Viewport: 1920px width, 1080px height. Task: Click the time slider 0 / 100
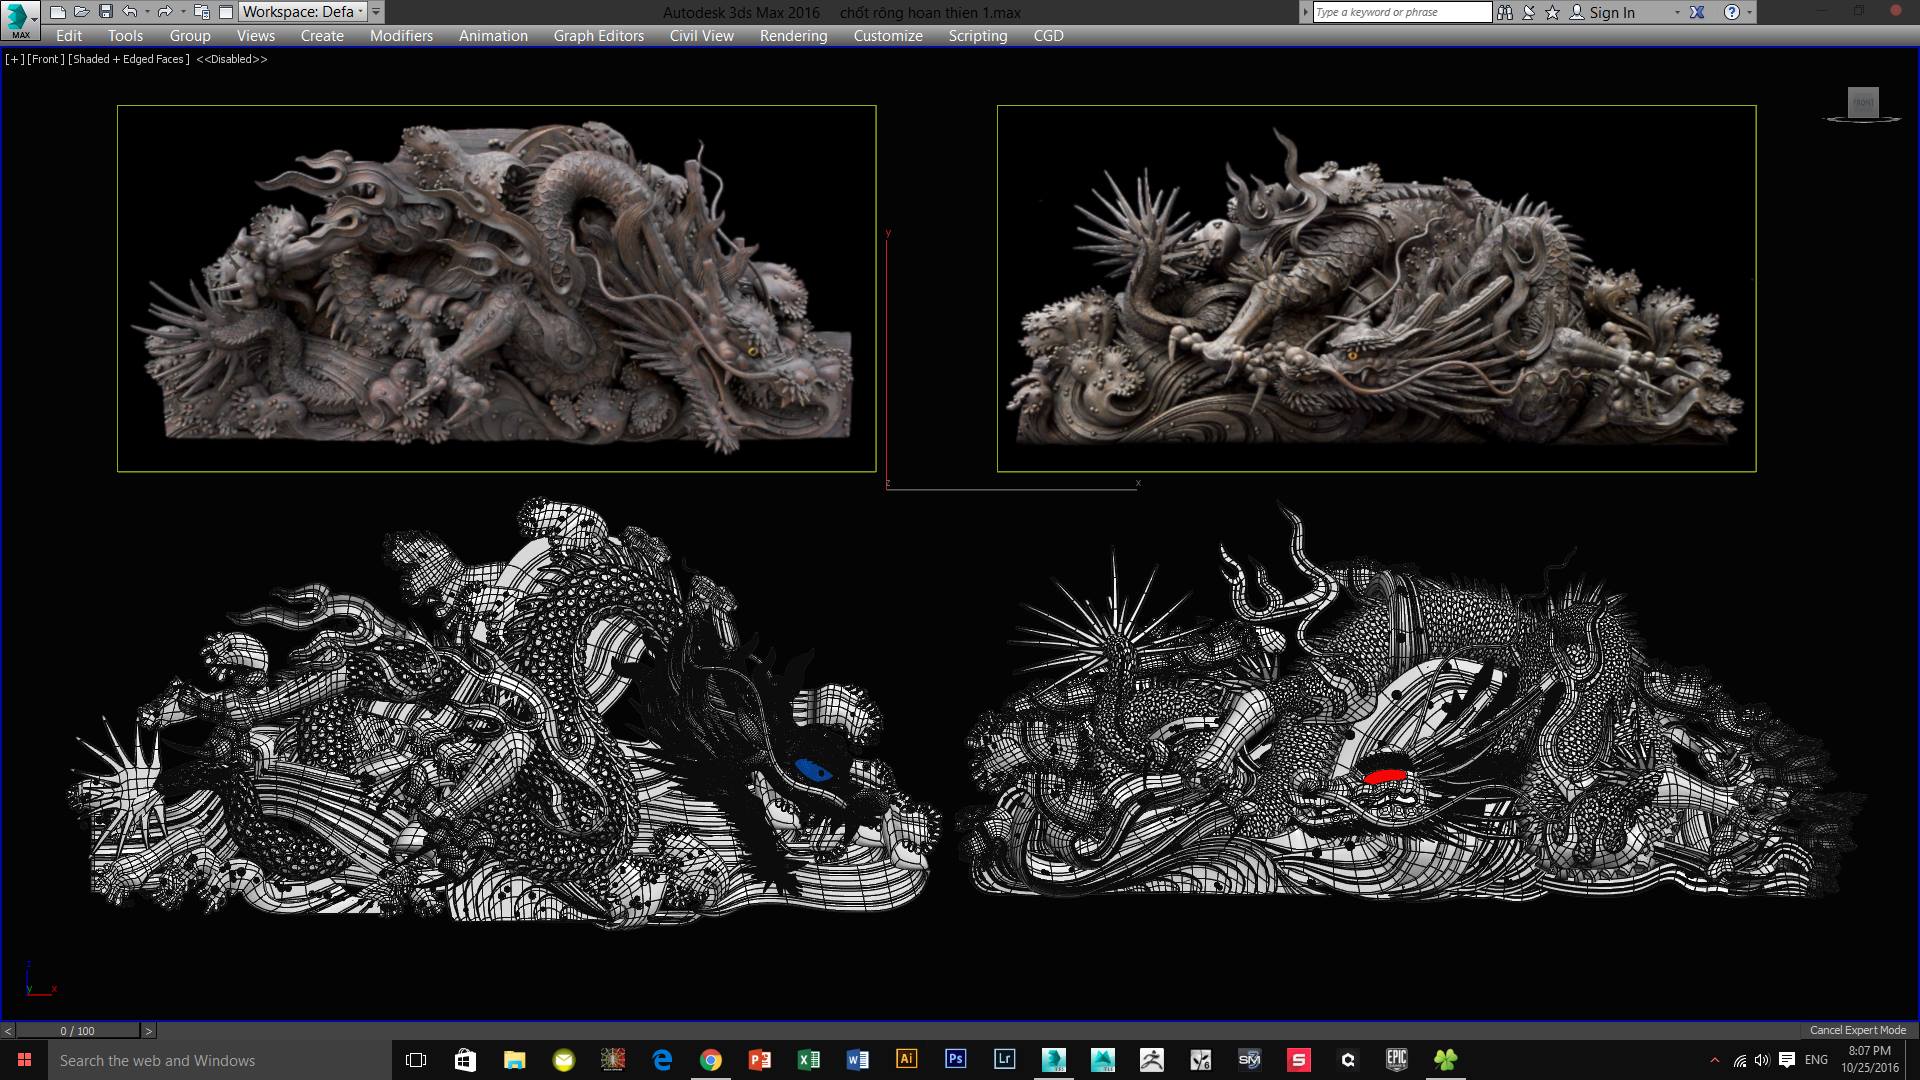coord(78,1030)
